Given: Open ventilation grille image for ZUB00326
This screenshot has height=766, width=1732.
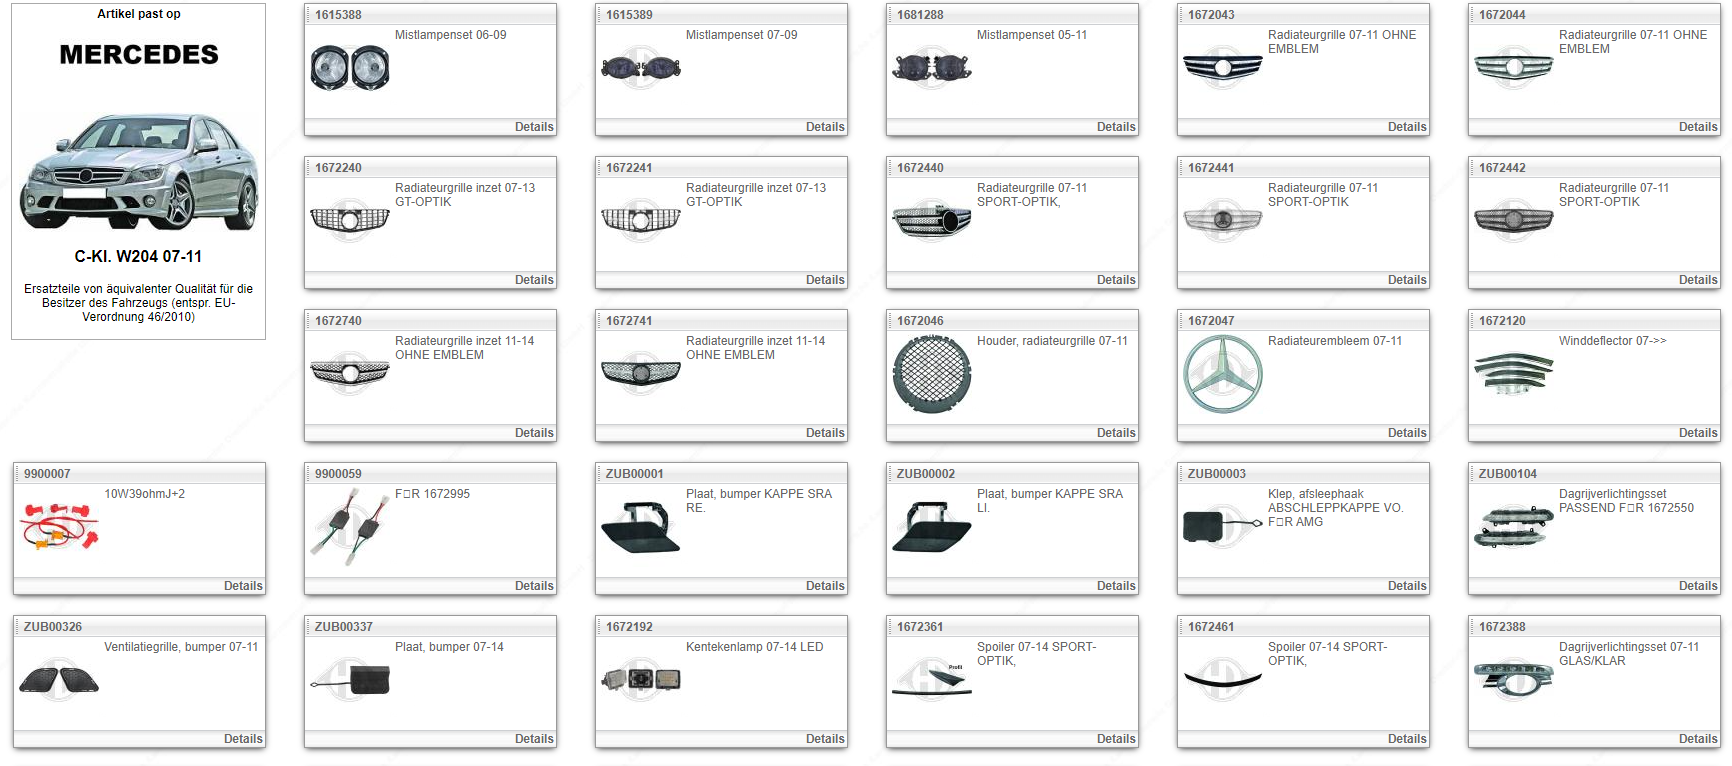Looking at the screenshot, I should pyautogui.click(x=60, y=680).
